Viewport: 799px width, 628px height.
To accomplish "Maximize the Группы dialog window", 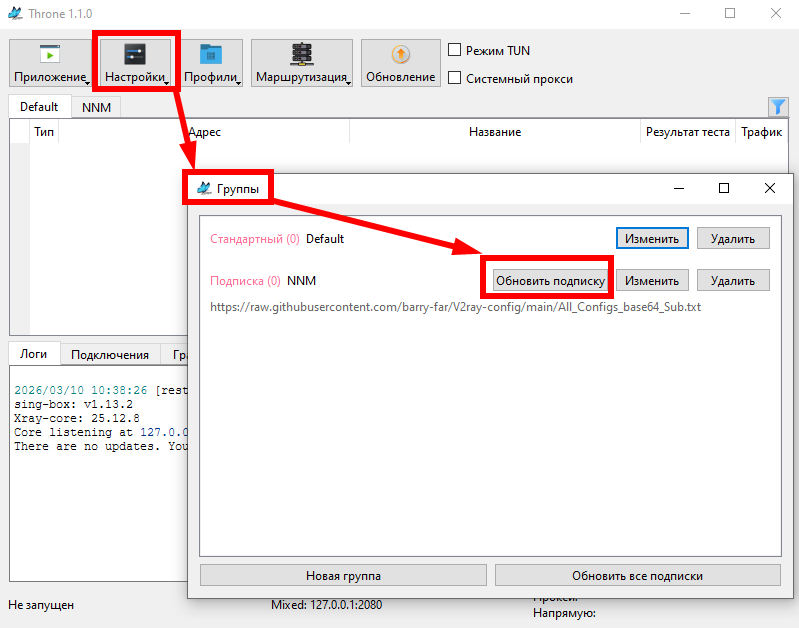I will pyautogui.click(x=724, y=188).
